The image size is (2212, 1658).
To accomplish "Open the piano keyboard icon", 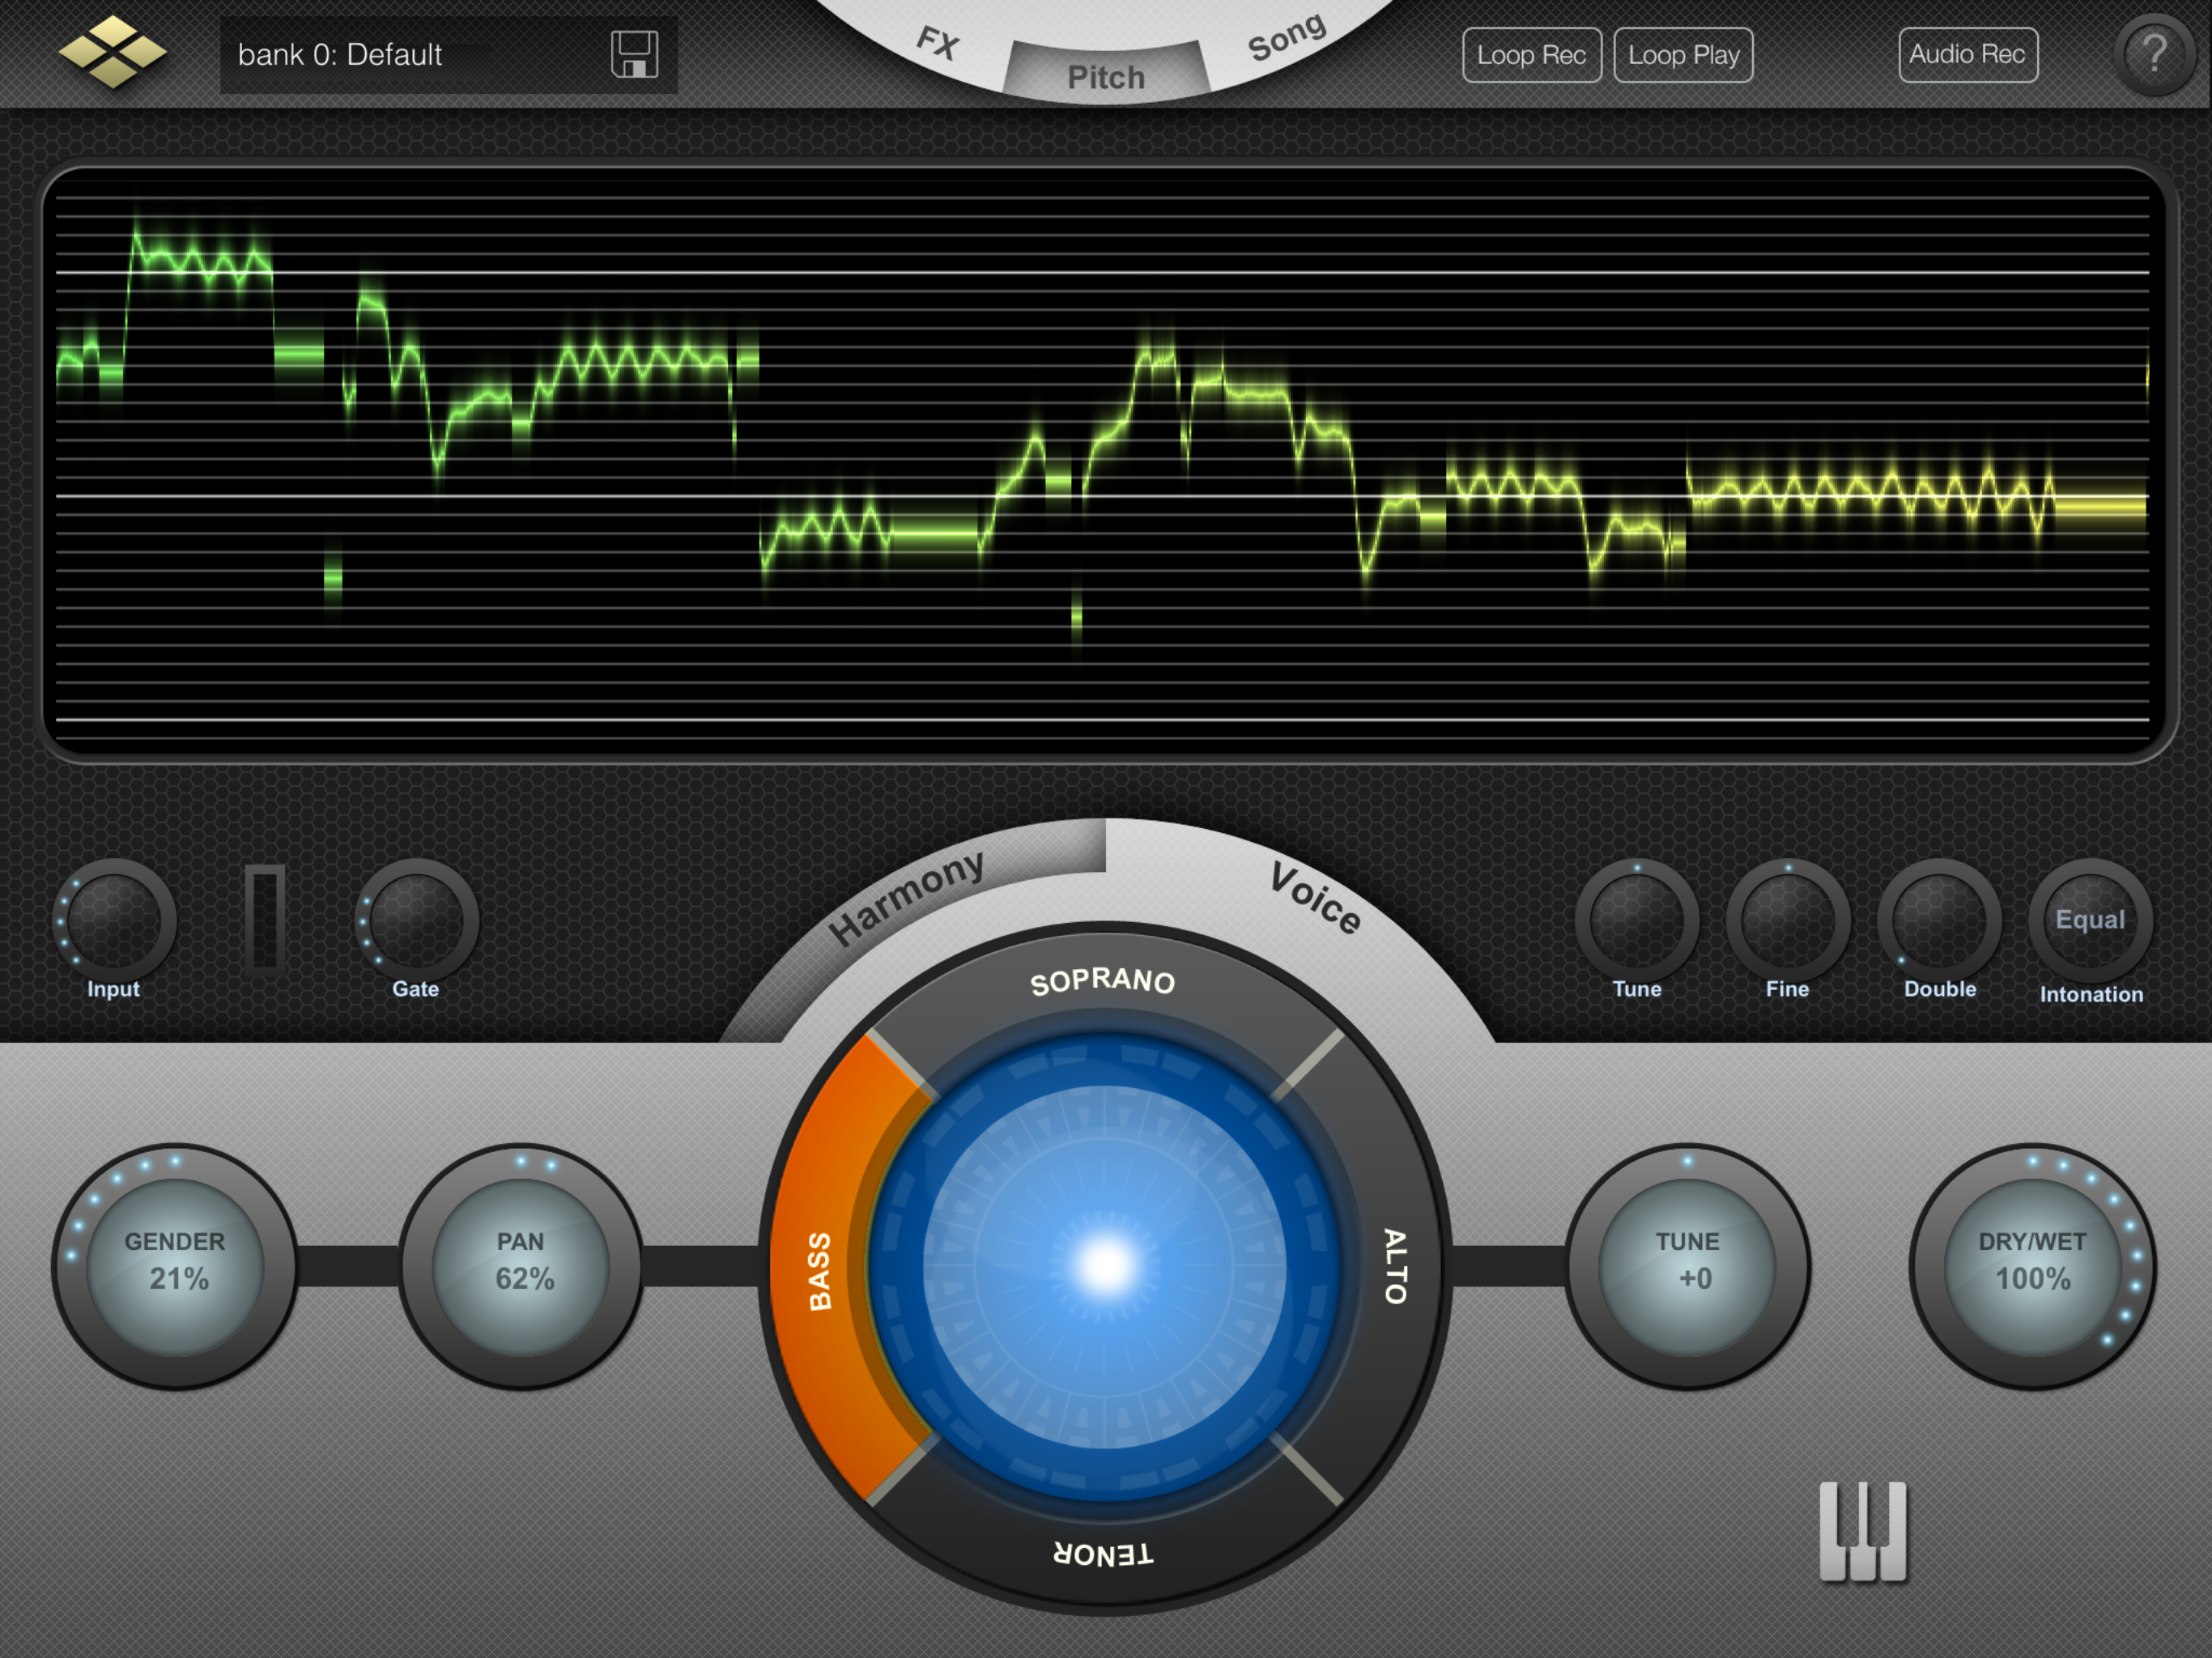I will [x=1862, y=1530].
